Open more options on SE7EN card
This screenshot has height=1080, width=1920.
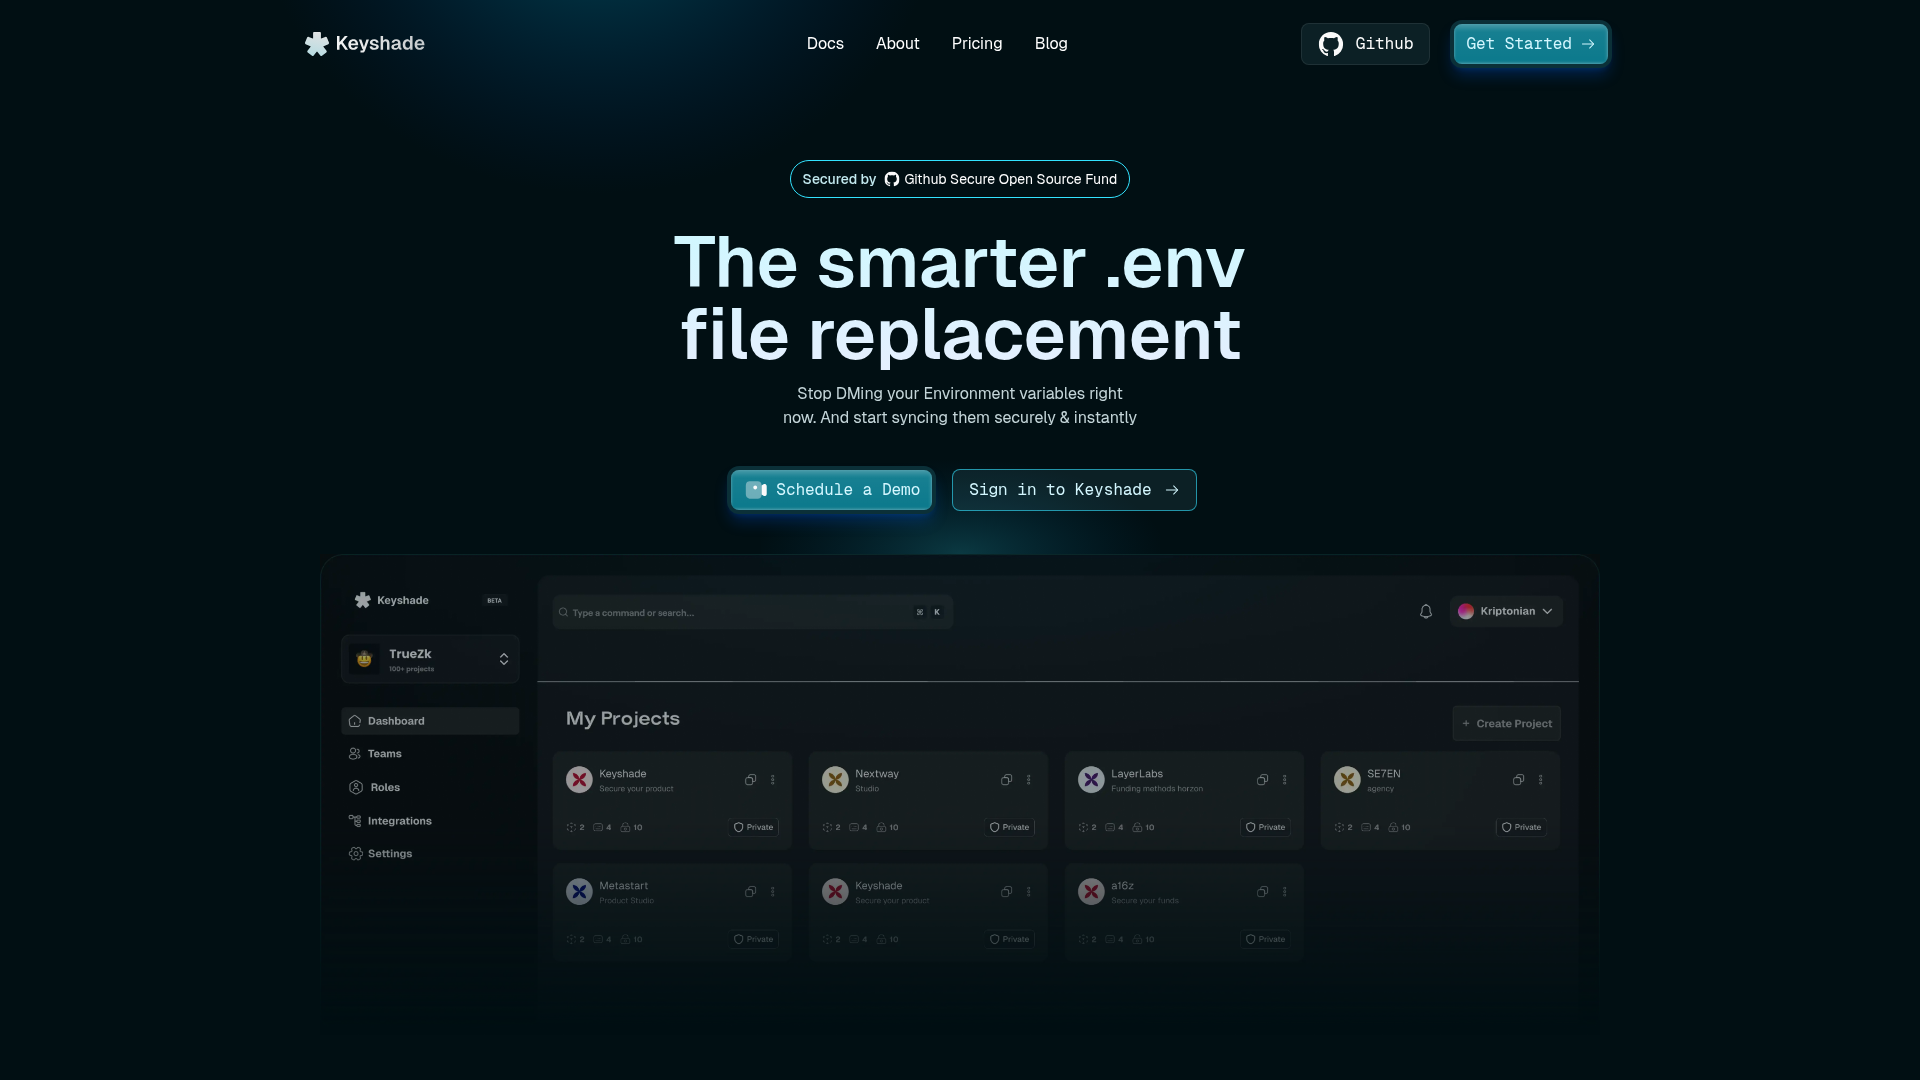click(1540, 780)
